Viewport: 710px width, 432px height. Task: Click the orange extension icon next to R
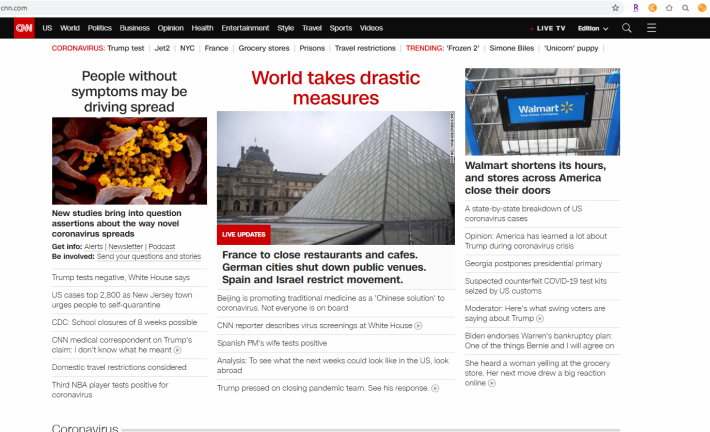tap(652, 8)
